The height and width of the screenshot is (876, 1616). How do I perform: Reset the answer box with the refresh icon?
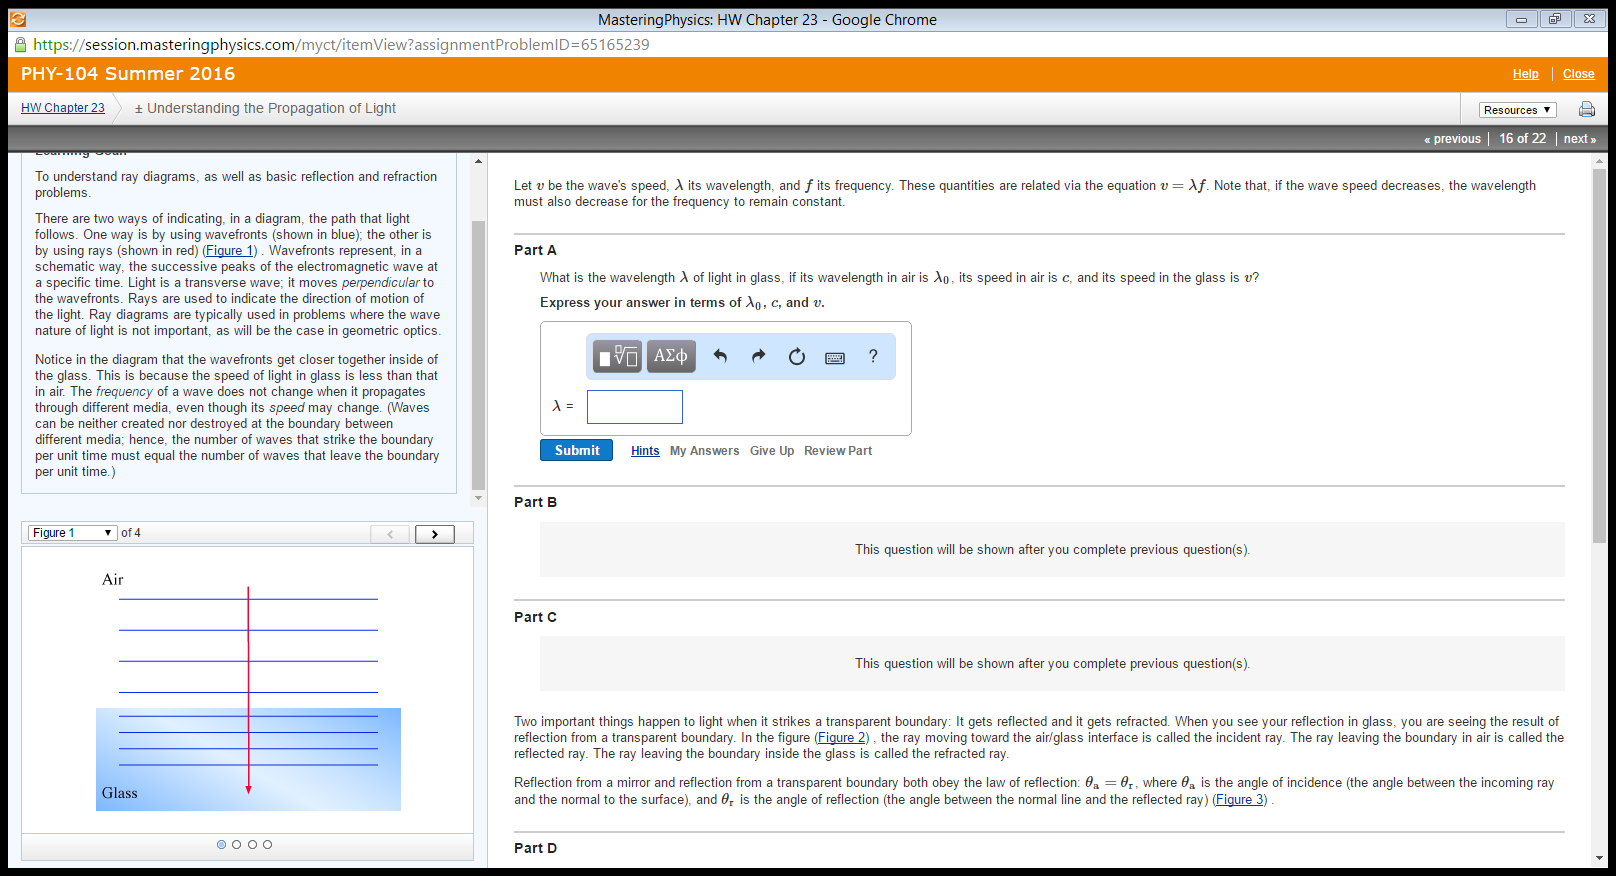tap(797, 356)
